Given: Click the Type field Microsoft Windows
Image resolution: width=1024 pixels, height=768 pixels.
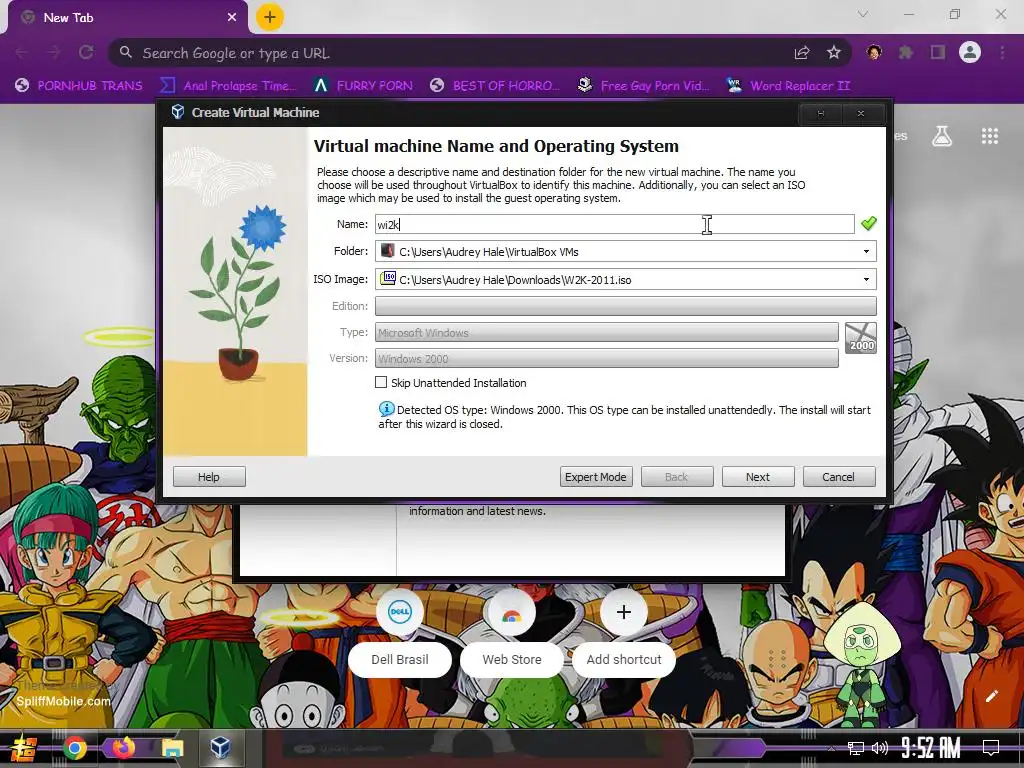Looking at the screenshot, I should 607,332.
